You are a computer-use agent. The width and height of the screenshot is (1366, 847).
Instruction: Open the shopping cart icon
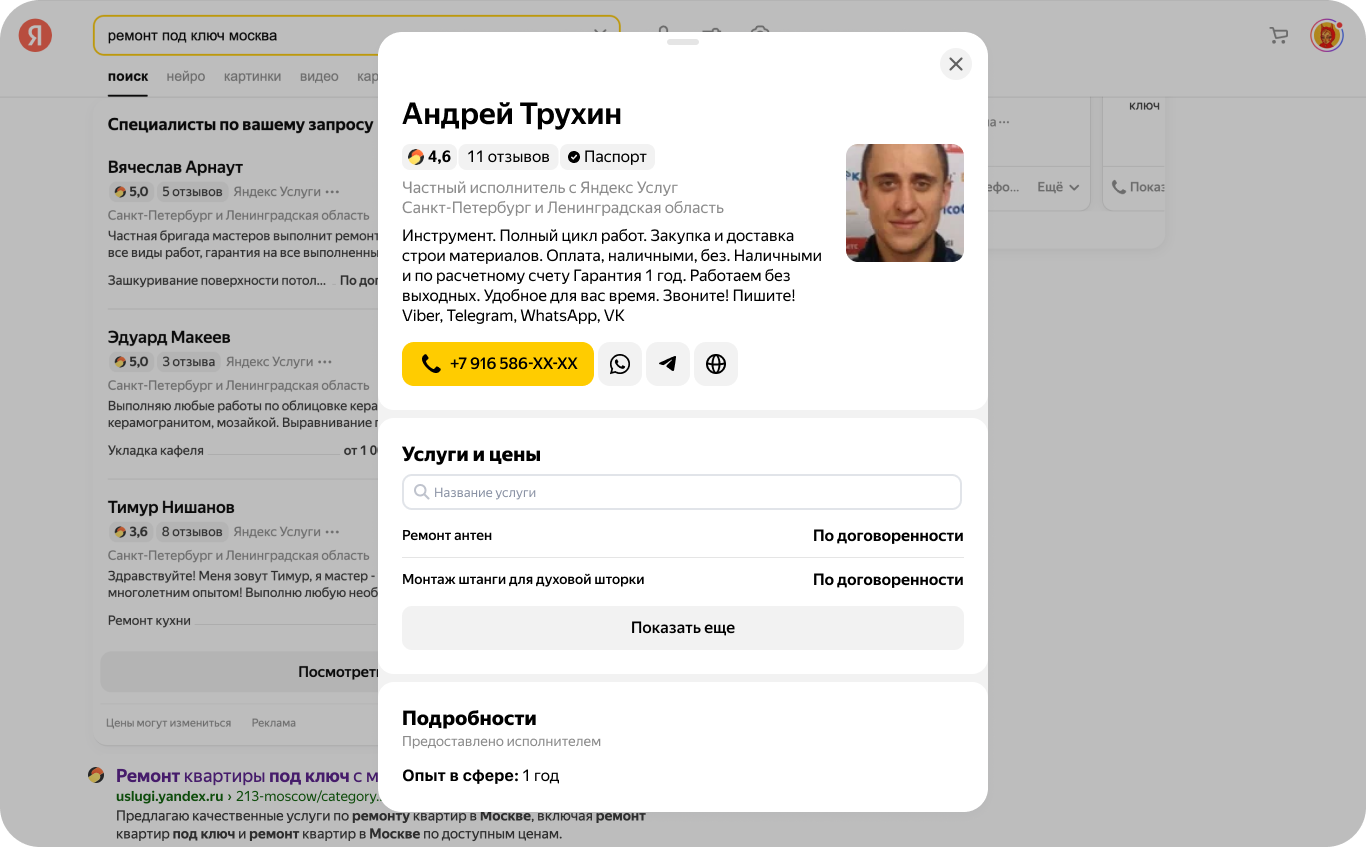[x=1279, y=36]
